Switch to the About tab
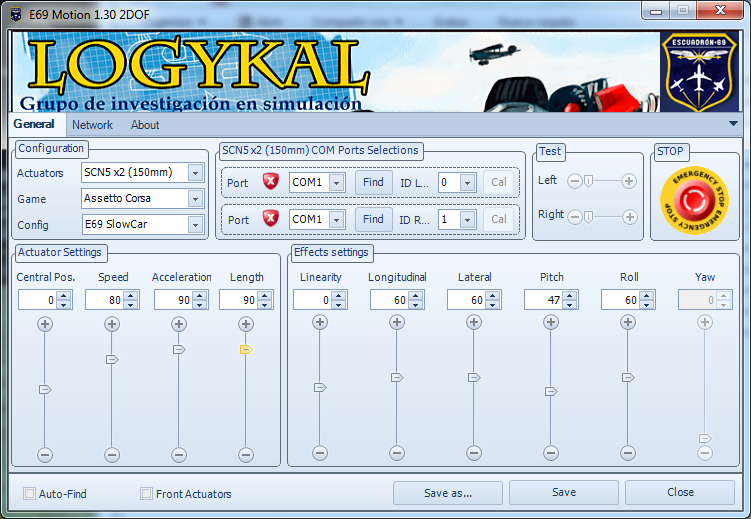 click(x=145, y=125)
